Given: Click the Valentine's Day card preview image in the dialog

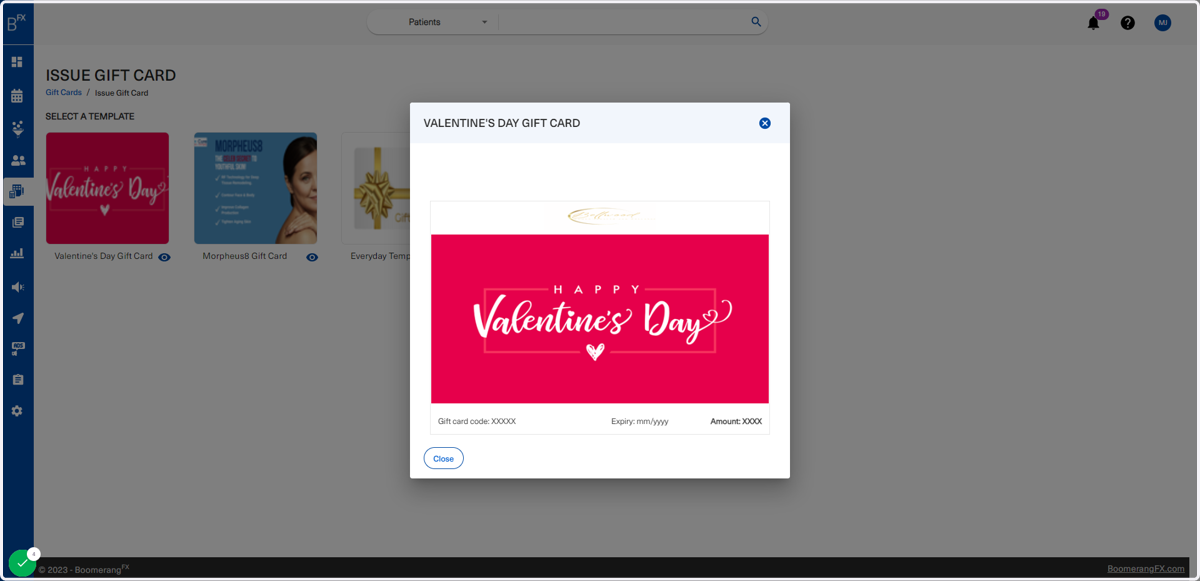Looking at the screenshot, I should pos(600,319).
